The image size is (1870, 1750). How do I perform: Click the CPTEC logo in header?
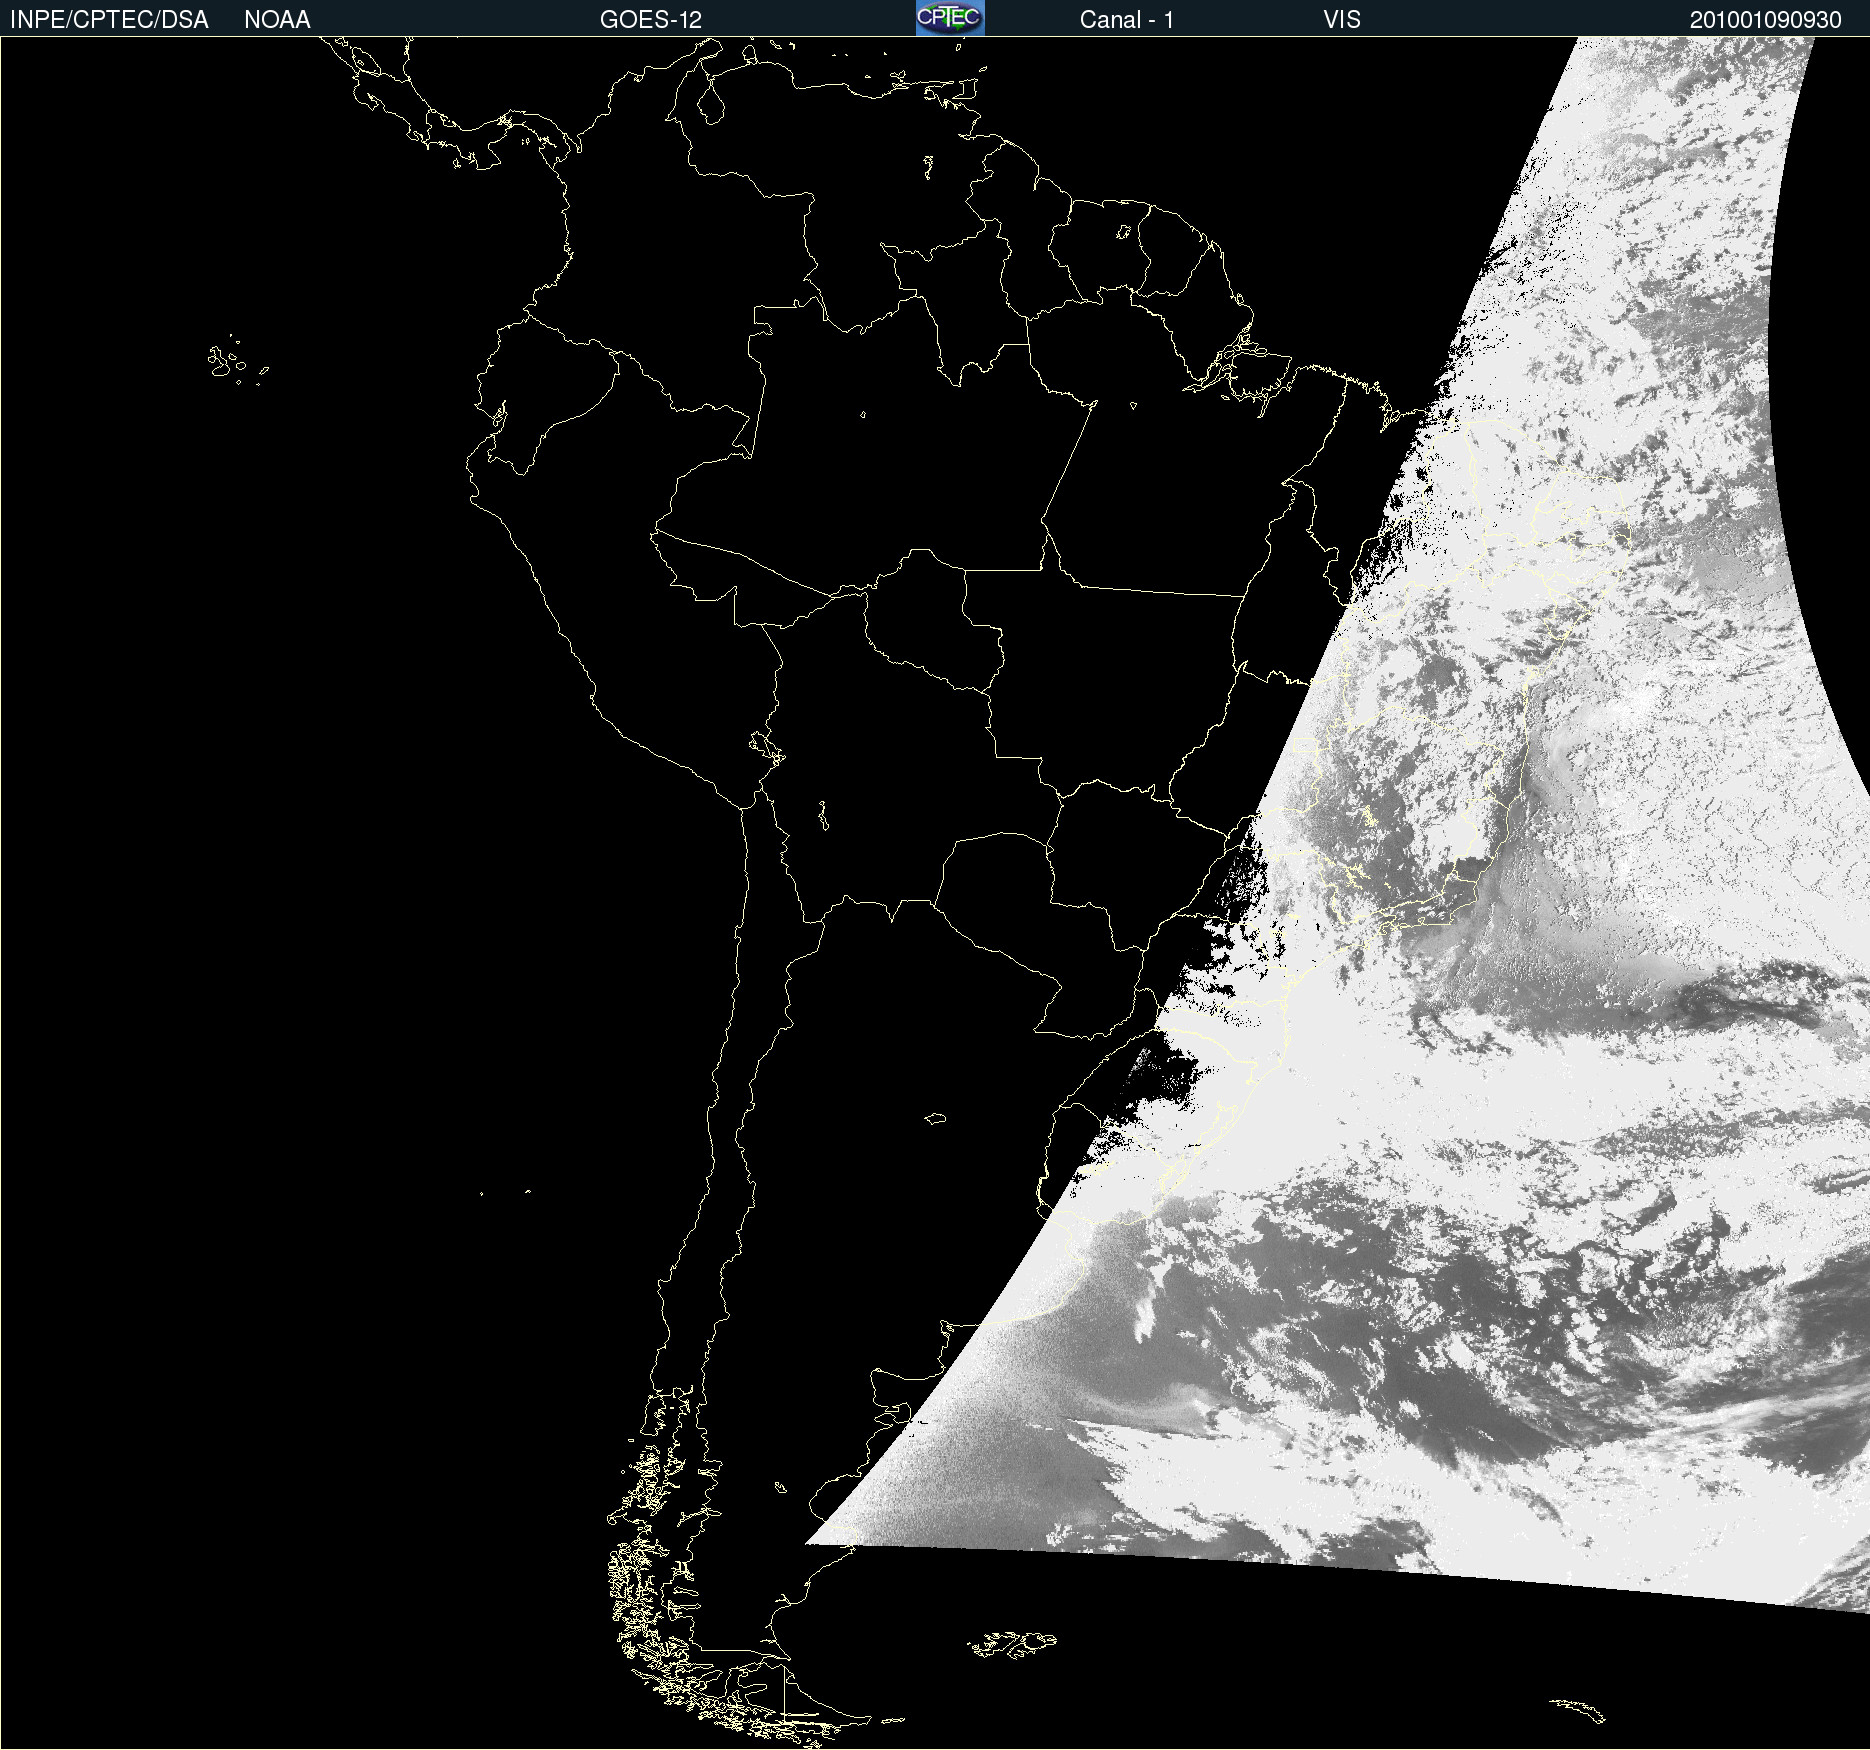pyautogui.click(x=950, y=18)
